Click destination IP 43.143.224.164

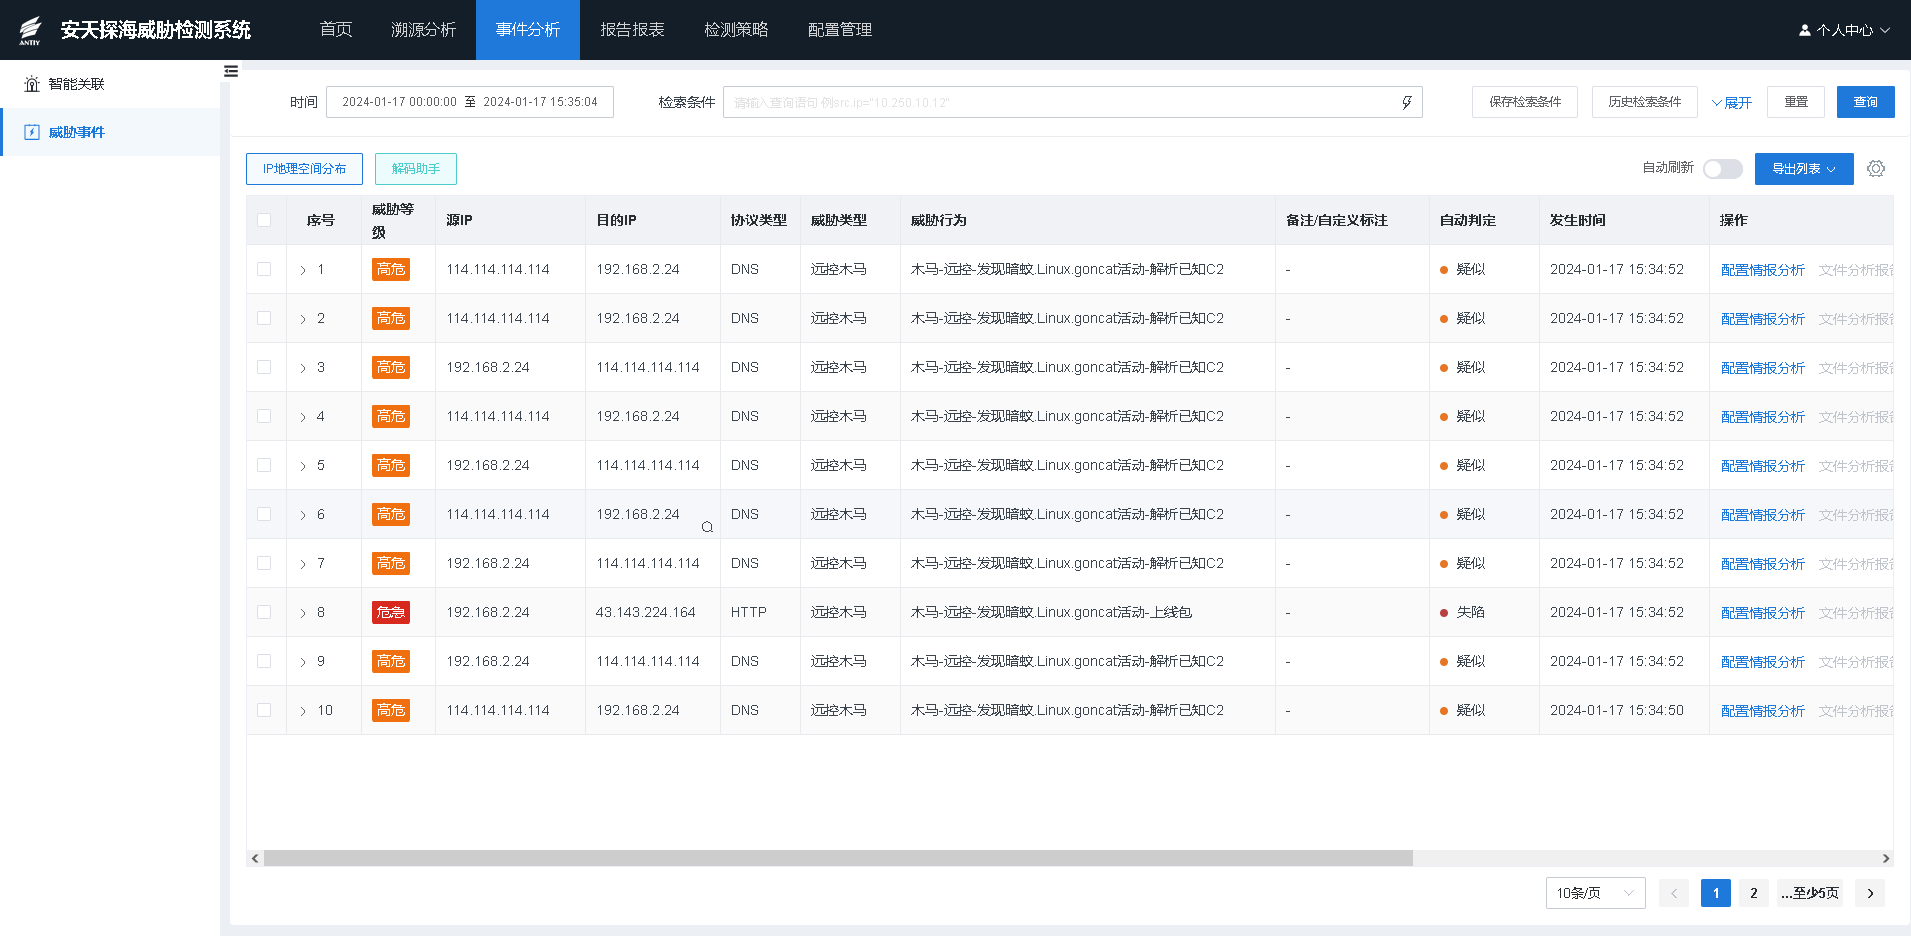(x=645, y=612)
